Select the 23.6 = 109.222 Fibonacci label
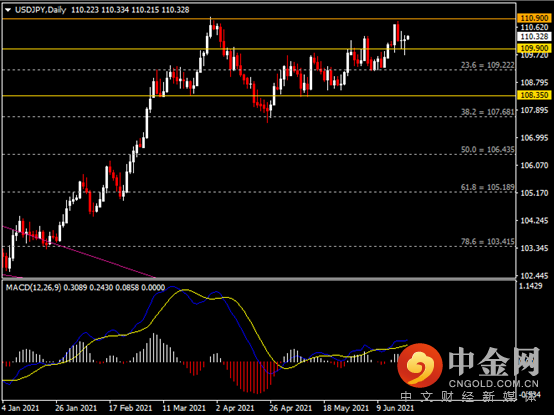Viewport: 554px width, 415px height. coord(488,65)
